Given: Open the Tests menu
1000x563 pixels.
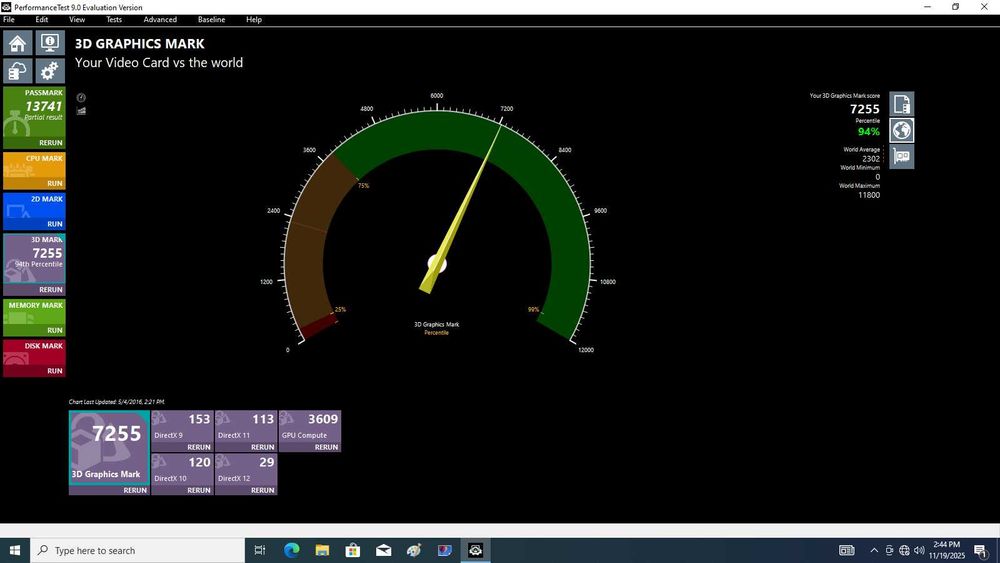Looking at the screenshot, I should [114, 20].
